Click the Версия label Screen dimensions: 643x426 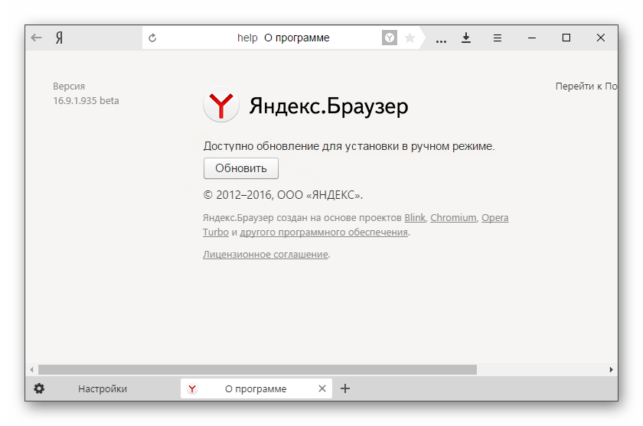(x=69, y=87)
